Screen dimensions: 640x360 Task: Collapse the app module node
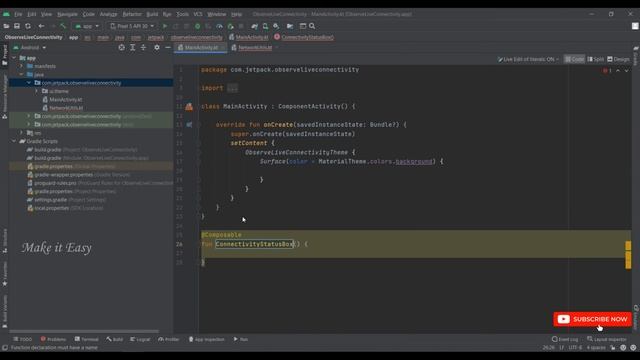(14, 58)
